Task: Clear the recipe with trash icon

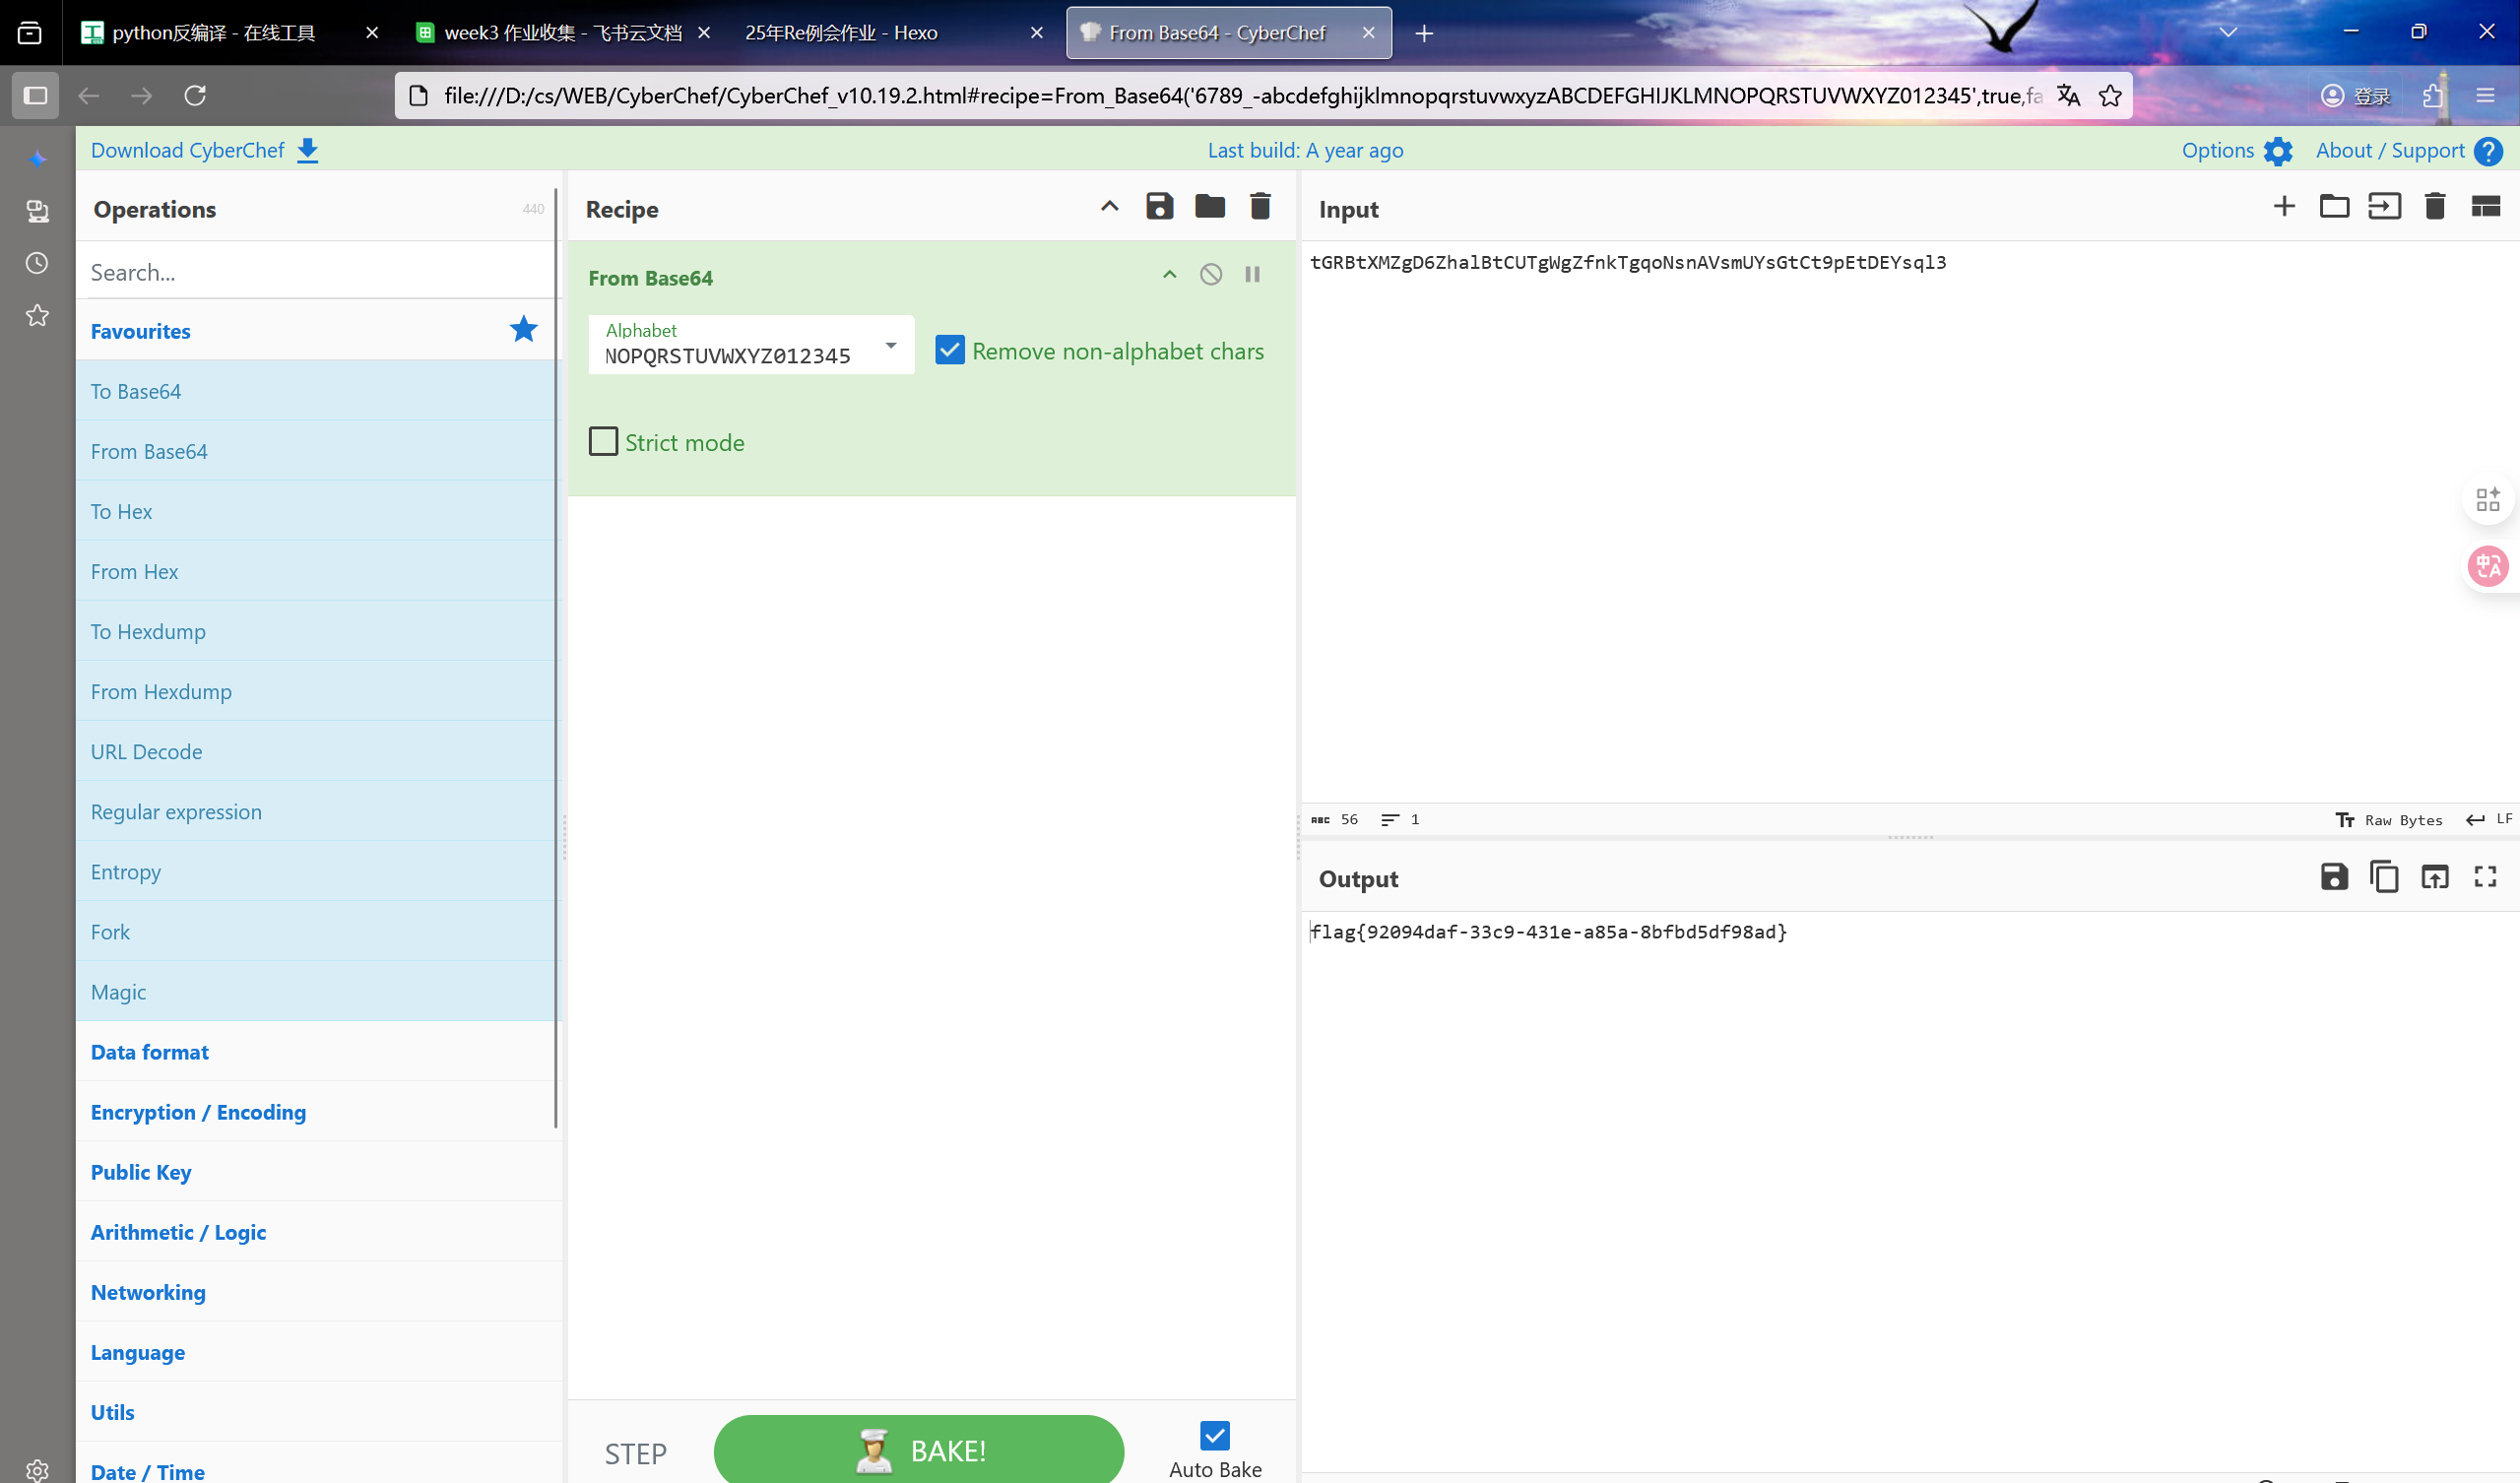Action: coord(1260,207)
